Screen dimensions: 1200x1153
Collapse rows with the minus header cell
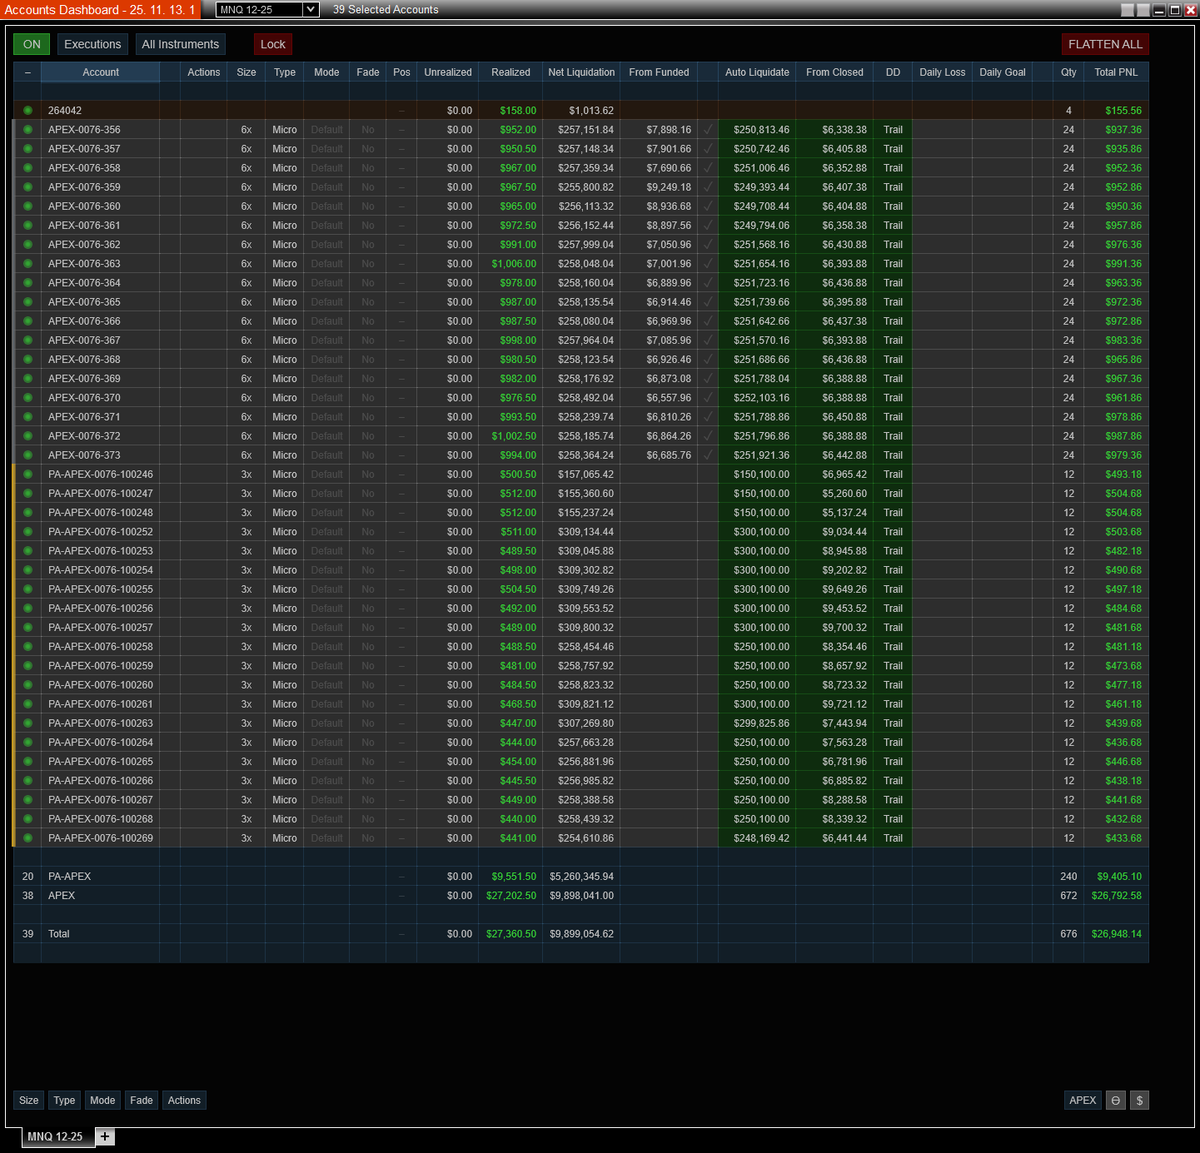[x=28, y=72]
